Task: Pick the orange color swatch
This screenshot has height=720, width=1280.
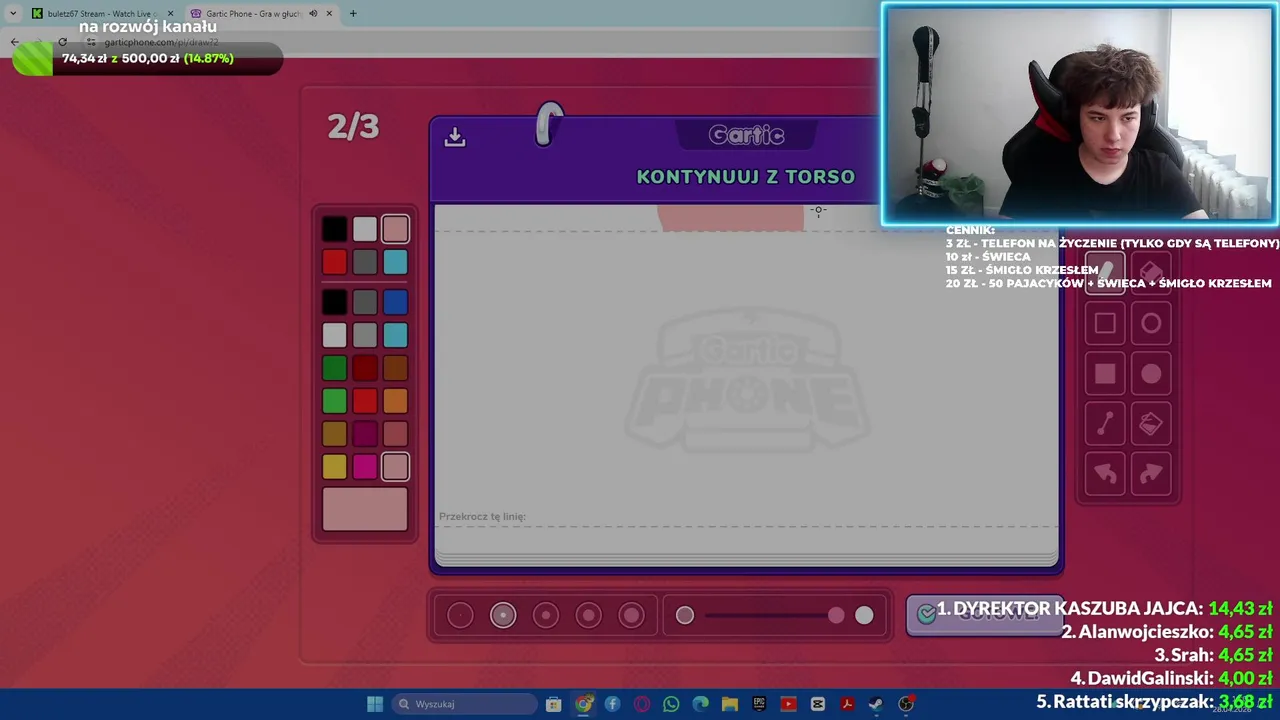Action: [395, 402]
